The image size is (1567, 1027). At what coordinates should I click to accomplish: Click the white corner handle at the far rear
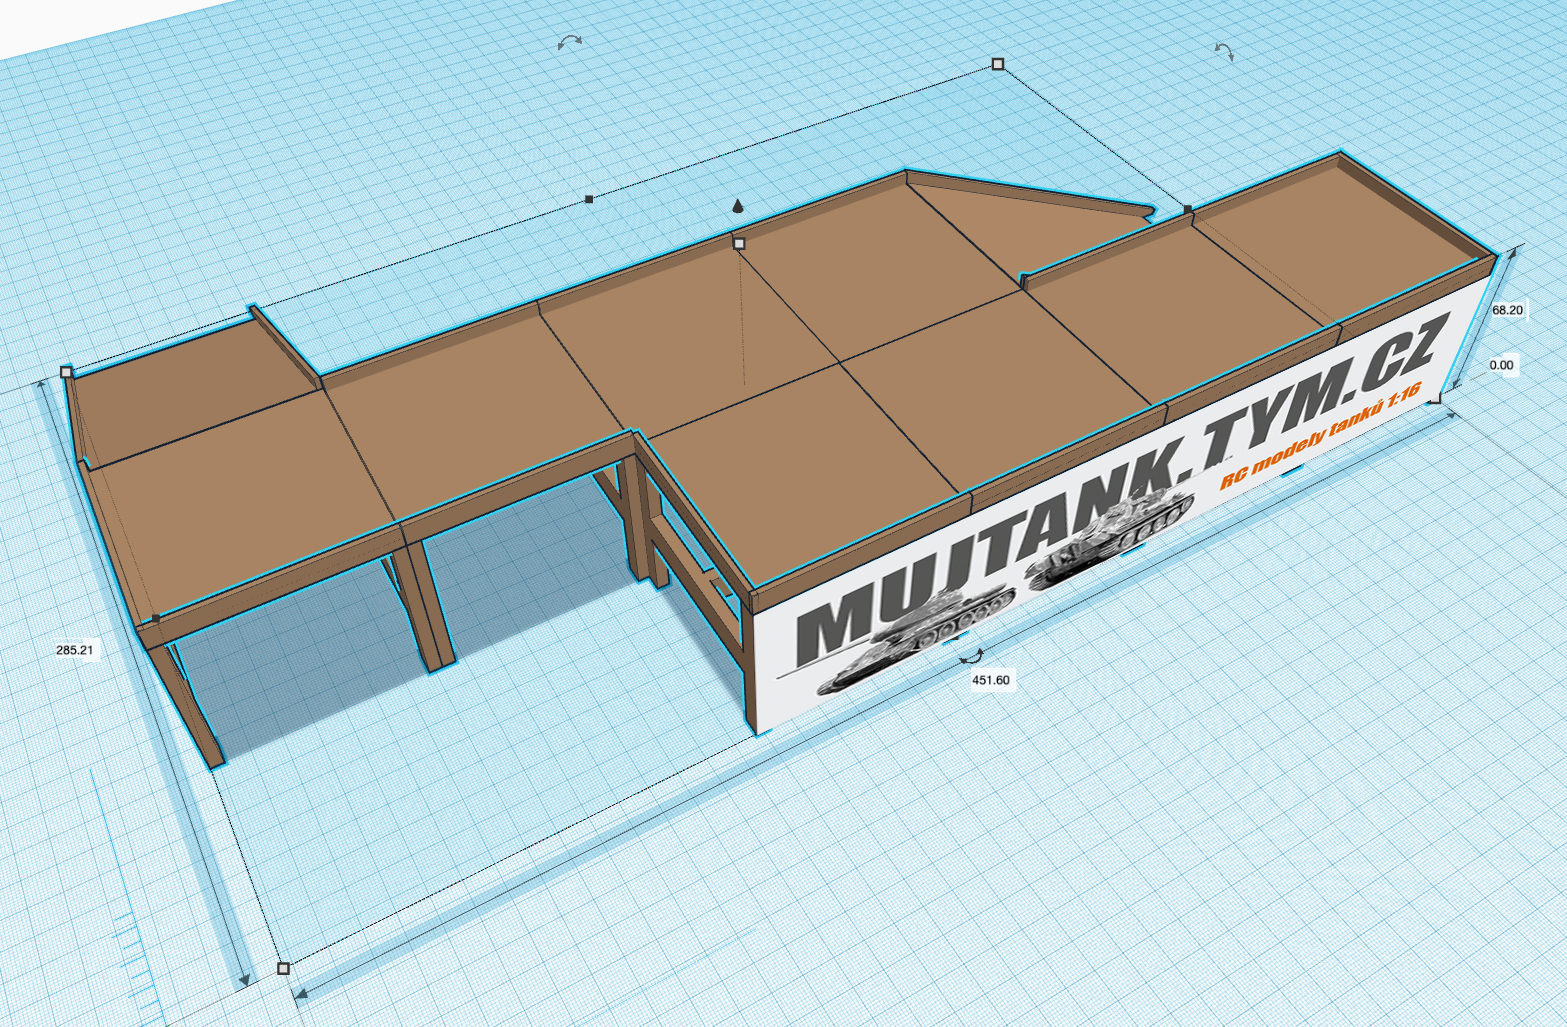click(997, 64)
